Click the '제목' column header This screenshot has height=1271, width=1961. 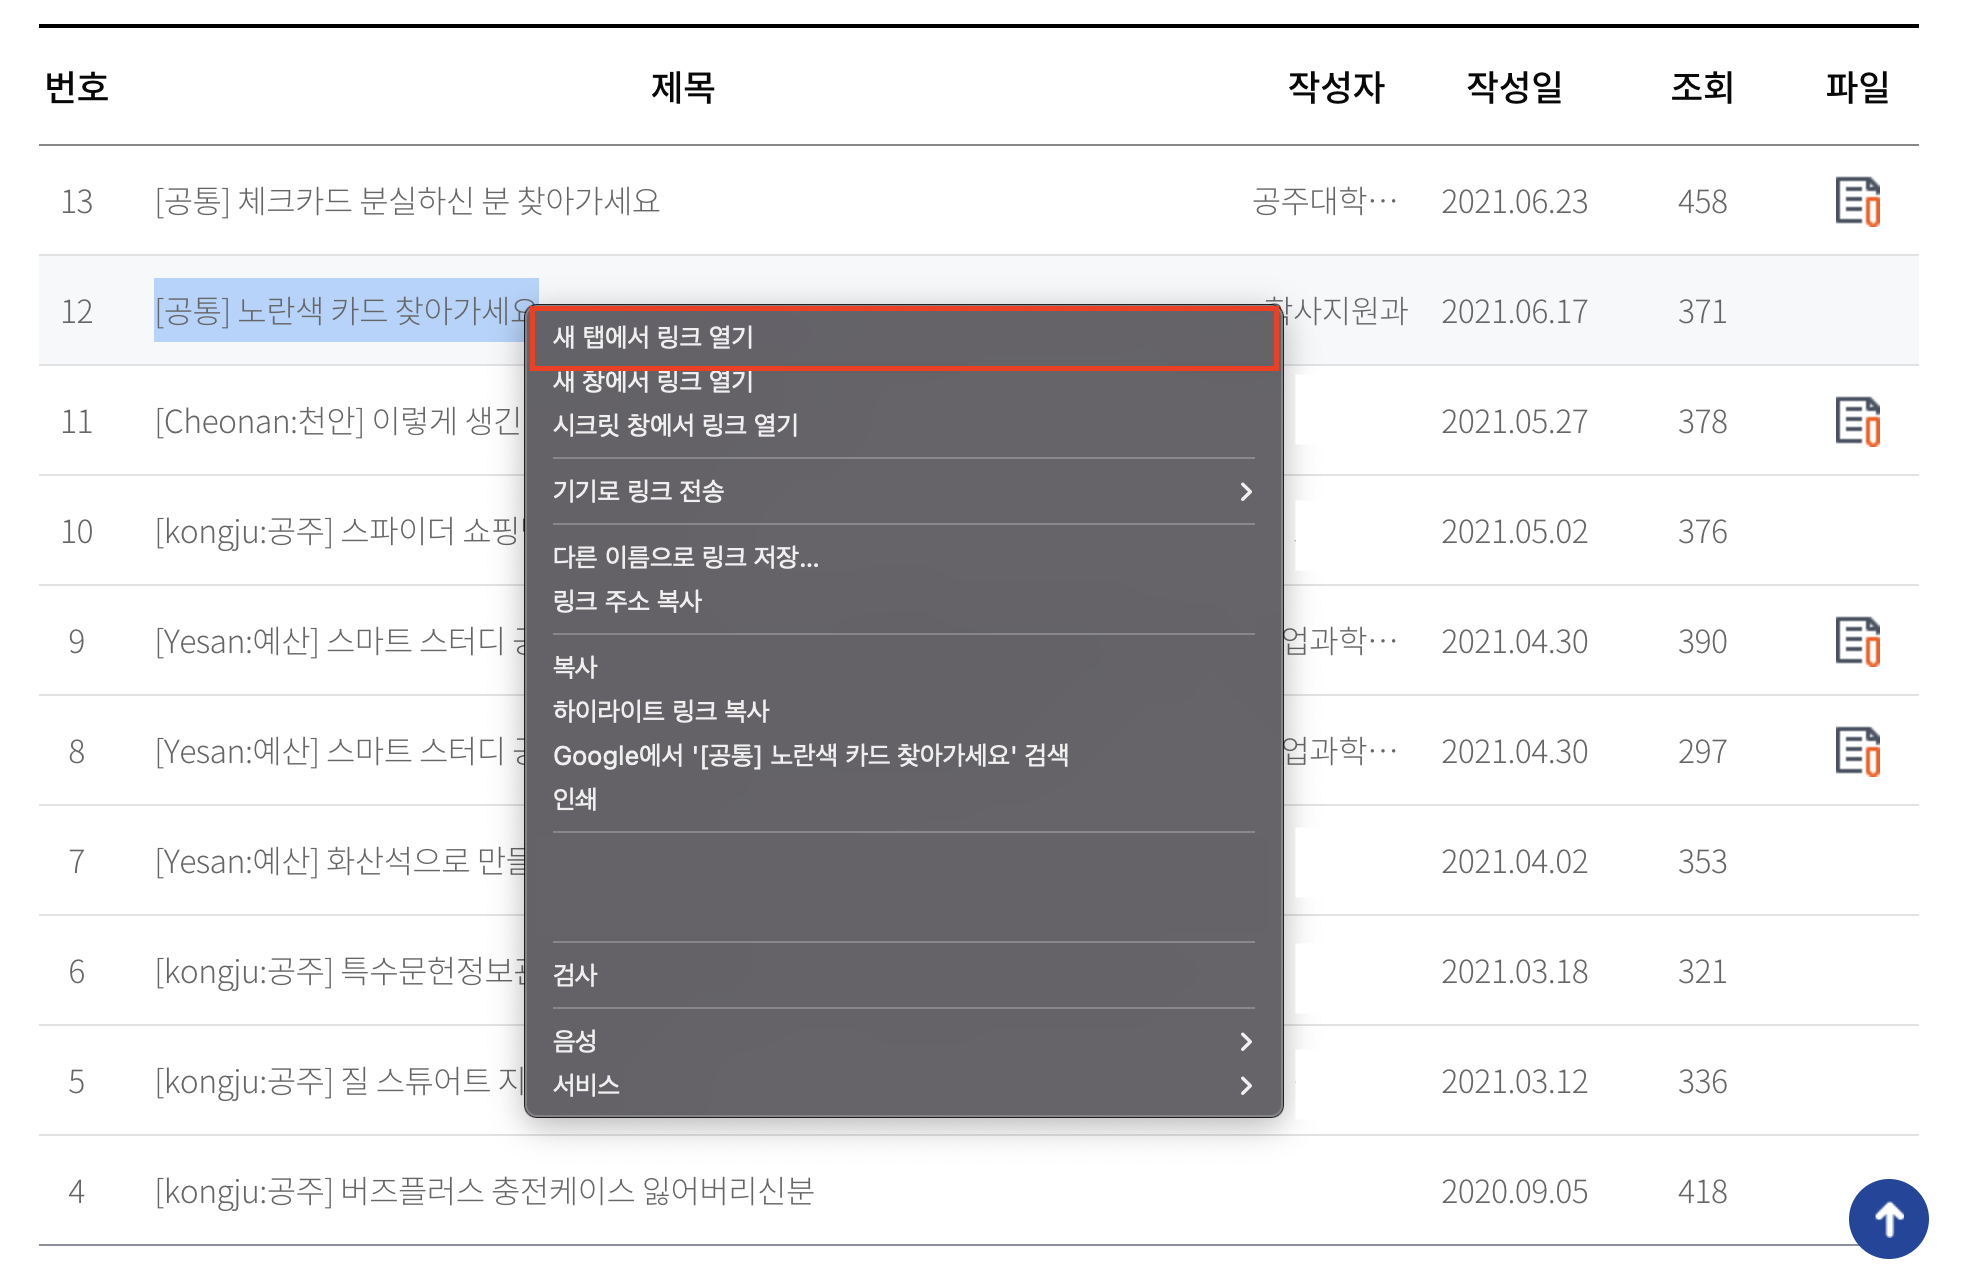point(683,87)
